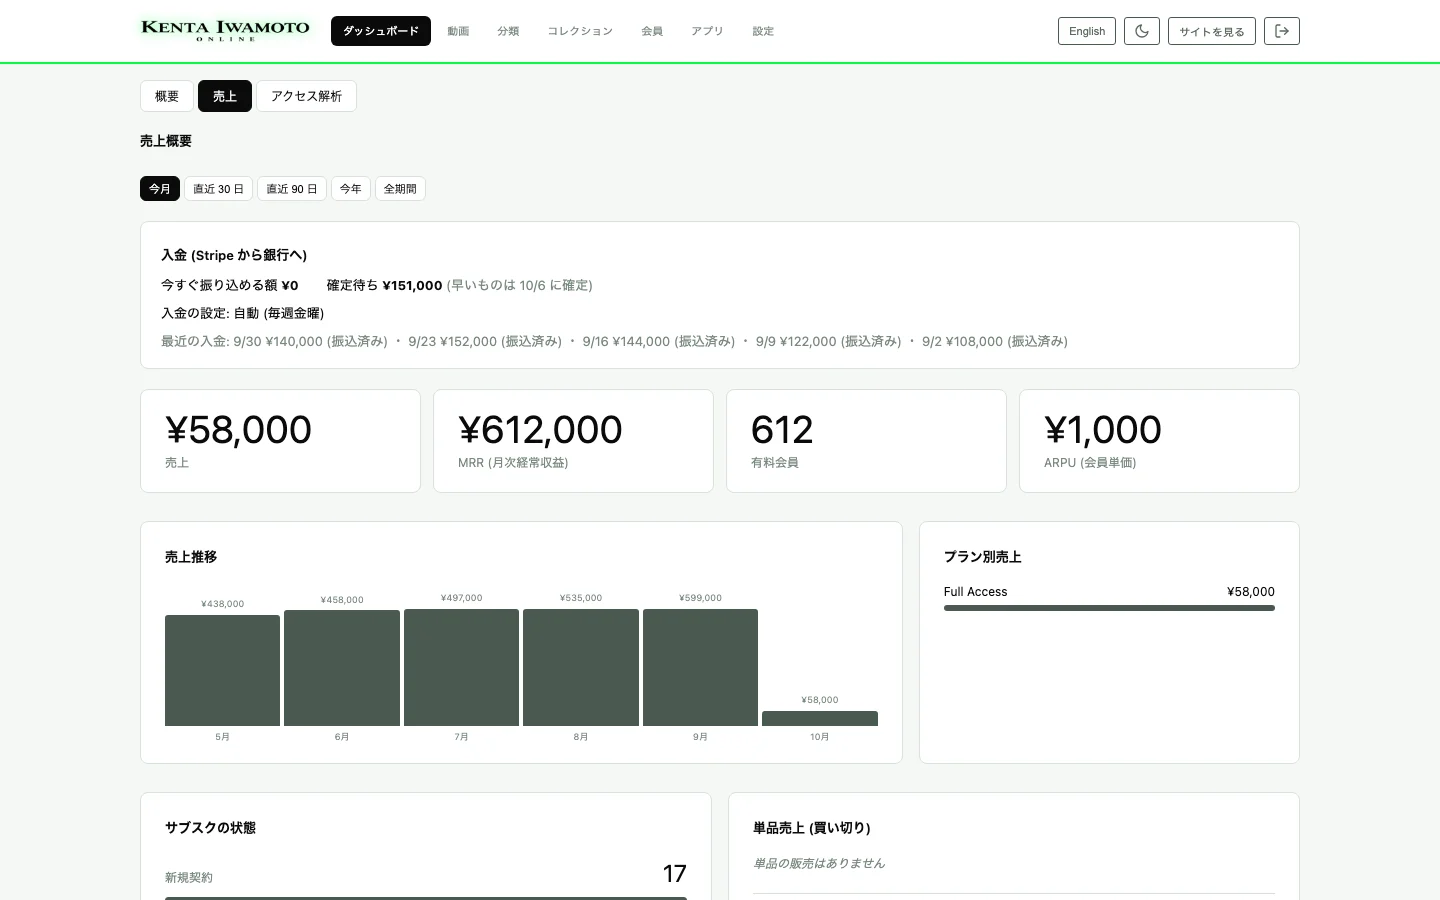Toggle dark mode with the moon icon
1440x900 pixels.
[1142, 31]
